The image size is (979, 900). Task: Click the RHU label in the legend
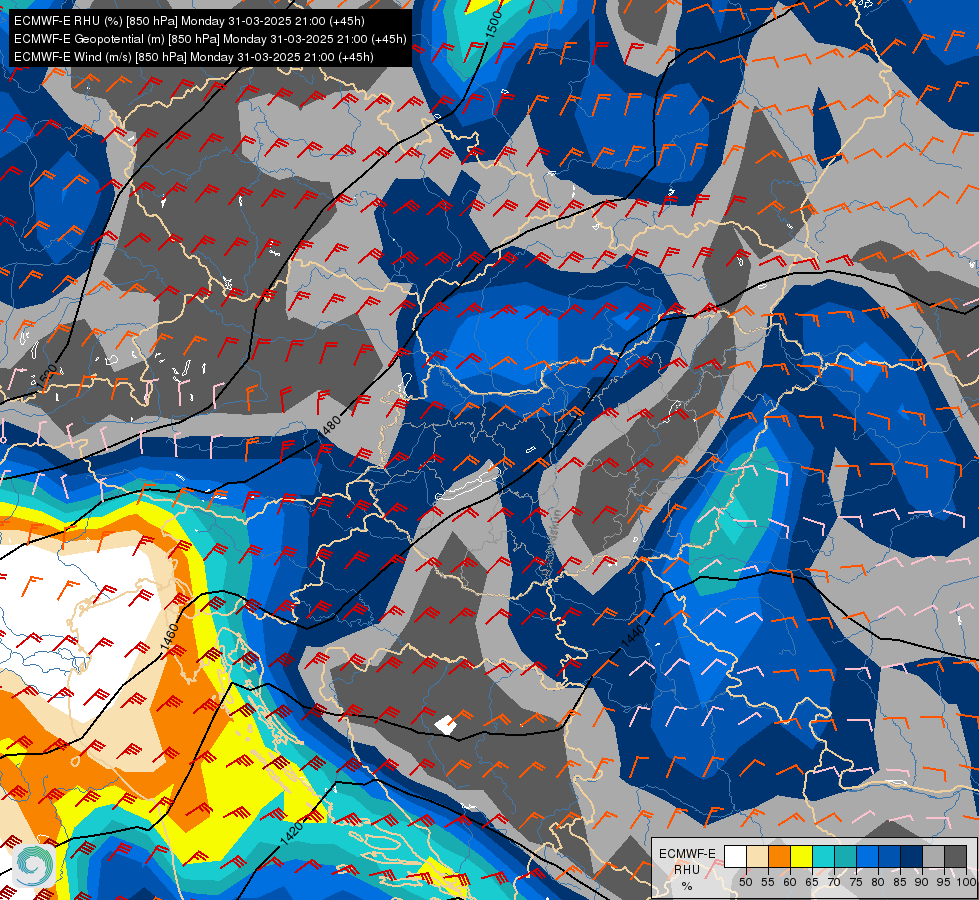click(687, 869)
